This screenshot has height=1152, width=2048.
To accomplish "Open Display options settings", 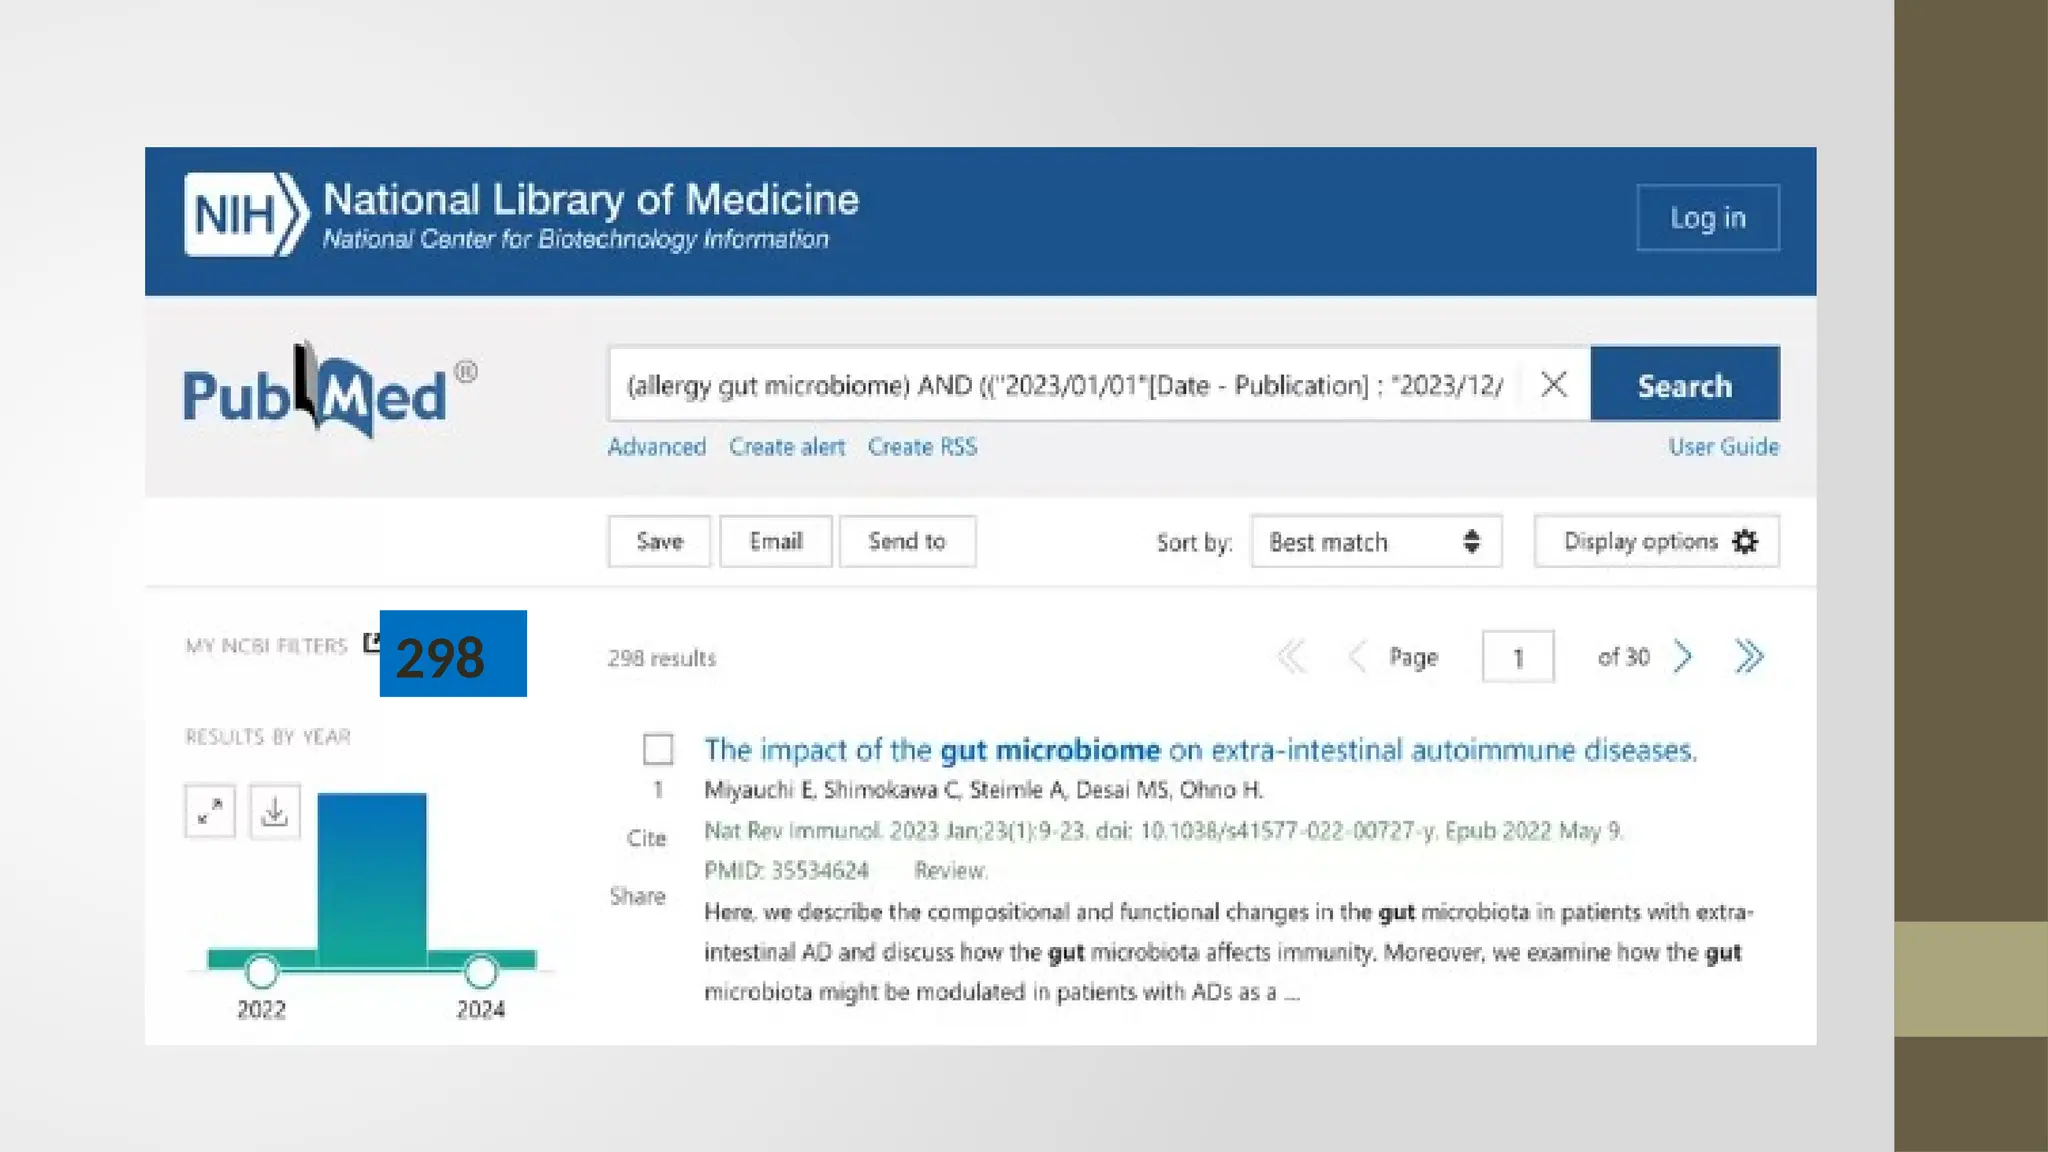I will 1656,542.
